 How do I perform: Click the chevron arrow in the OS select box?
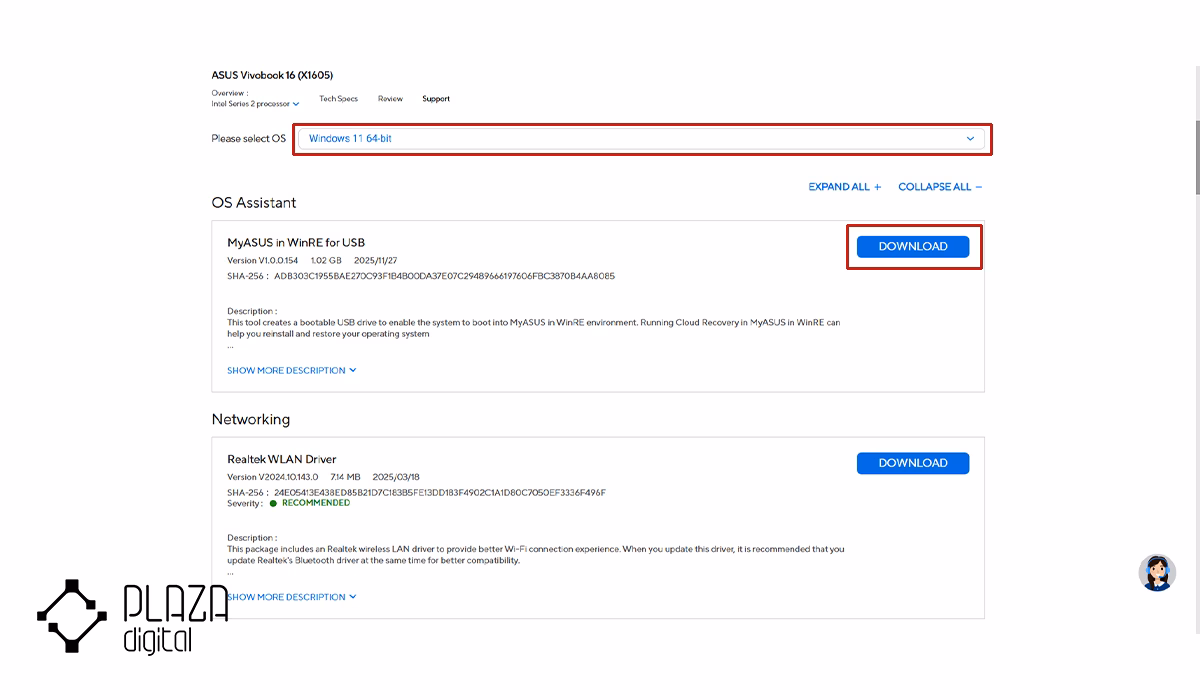(970, 139)
